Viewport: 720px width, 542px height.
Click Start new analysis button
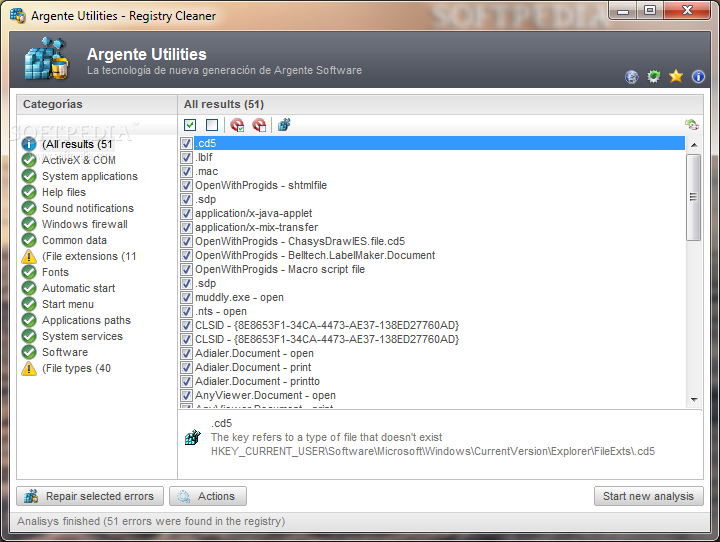coord(648,496)
